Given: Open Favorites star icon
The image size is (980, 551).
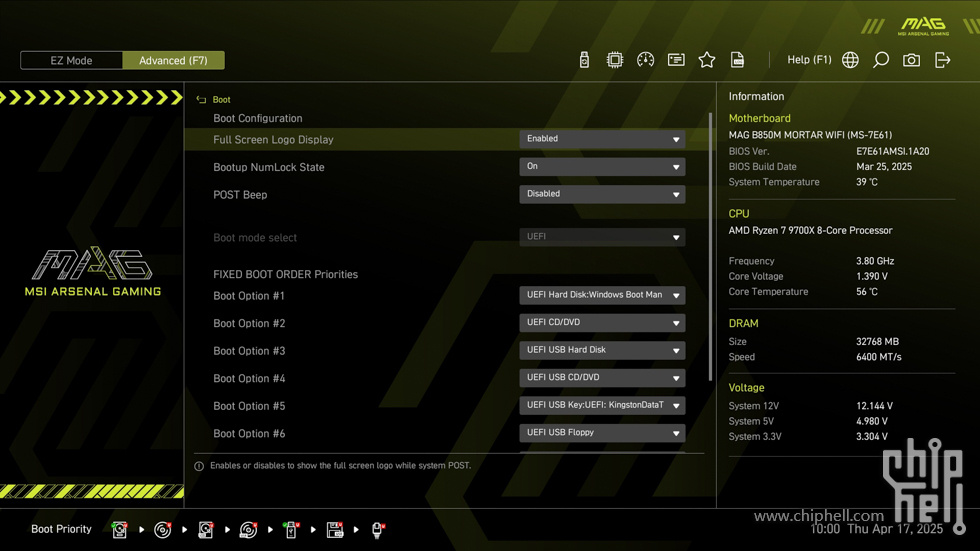Looking at the screenshot, I should coord(706,60).
